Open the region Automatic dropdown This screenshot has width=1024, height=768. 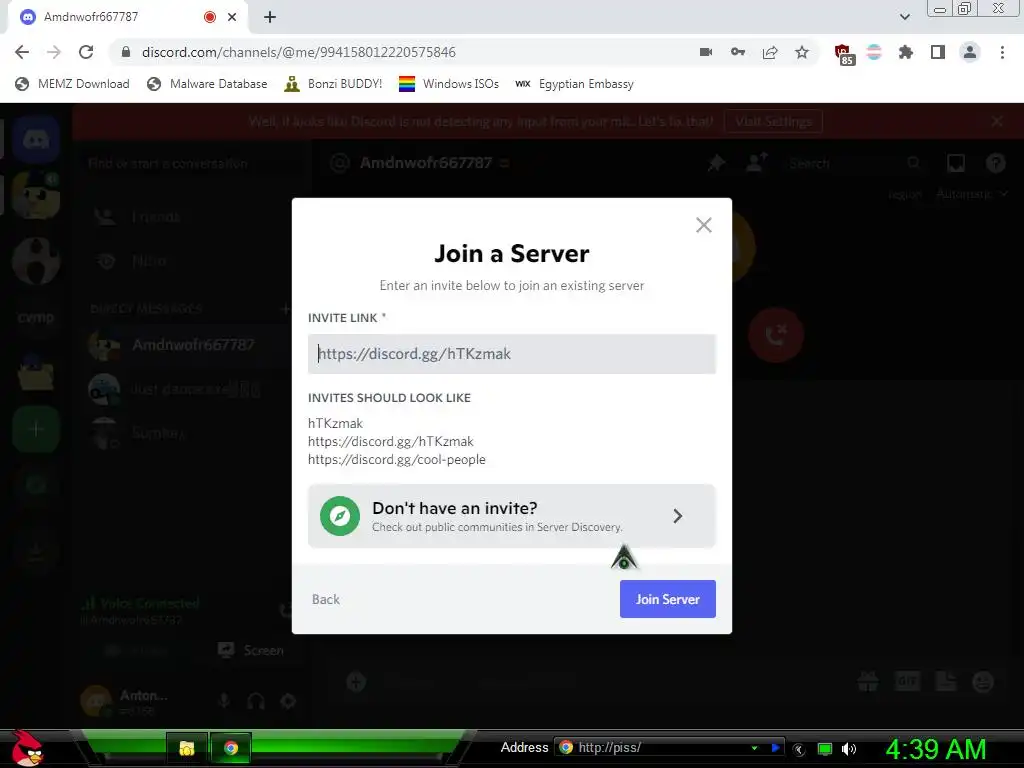tap(972, 194)
